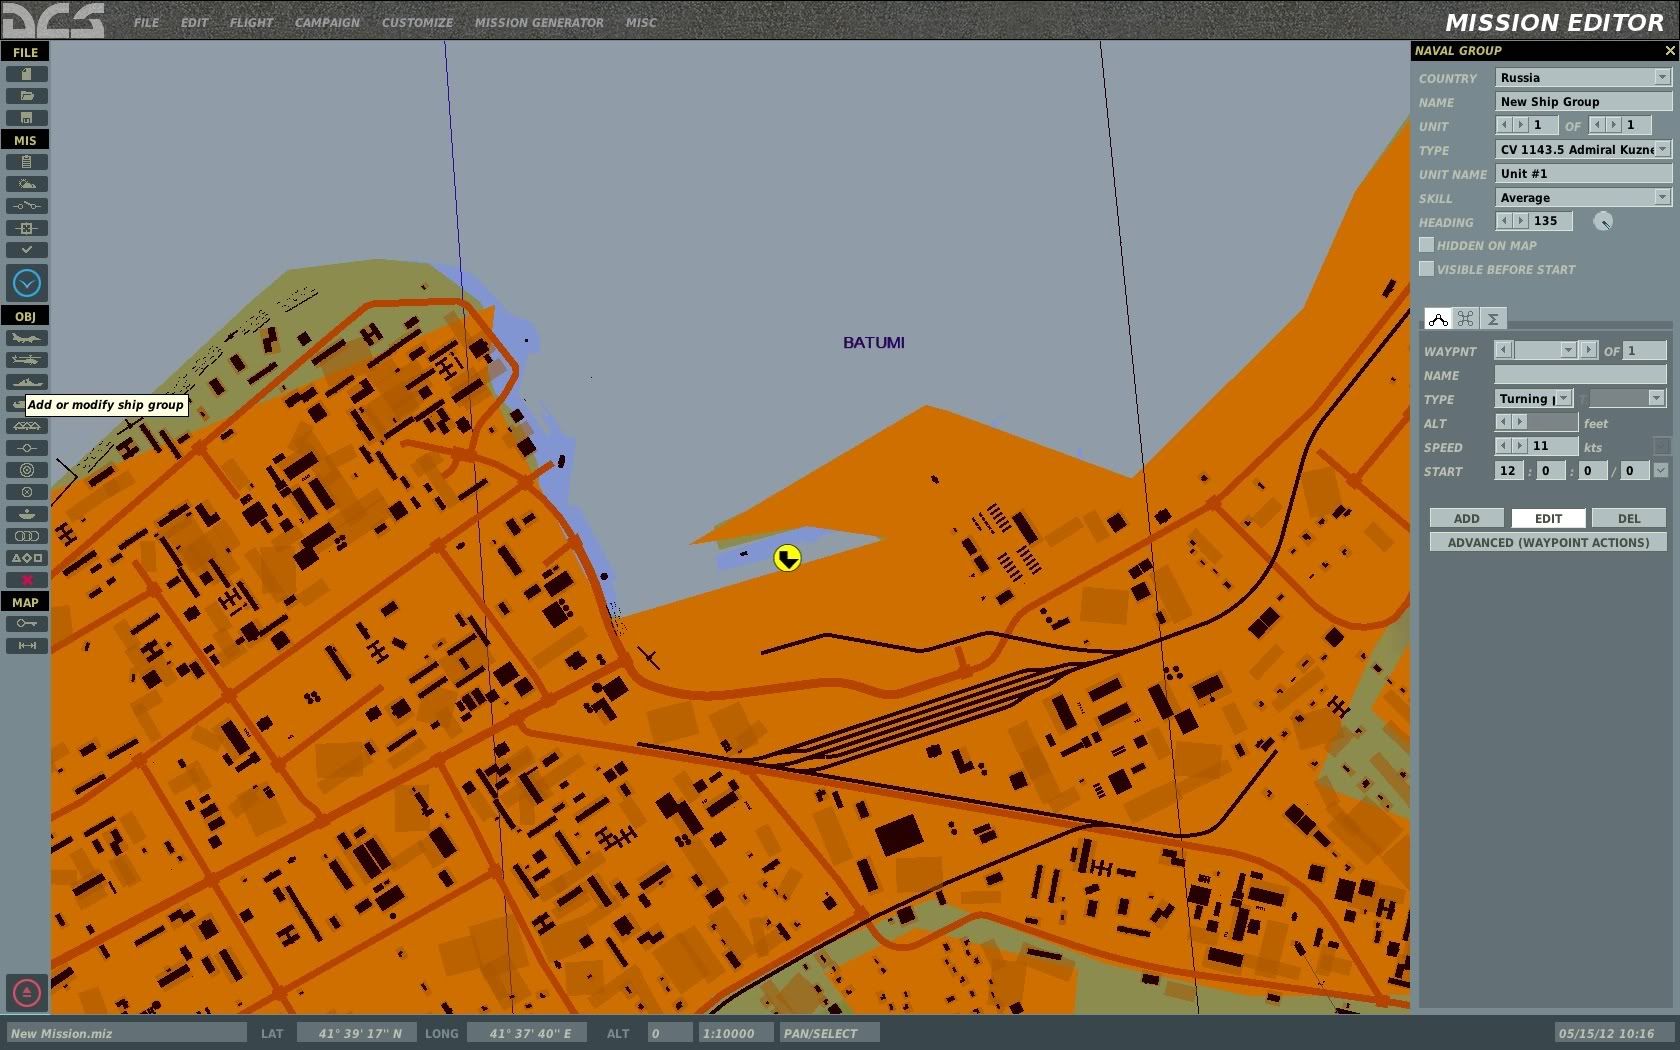Click the heading dial knob
This screenshot has width=1680, height=1050.
[x=1603, y=222]
